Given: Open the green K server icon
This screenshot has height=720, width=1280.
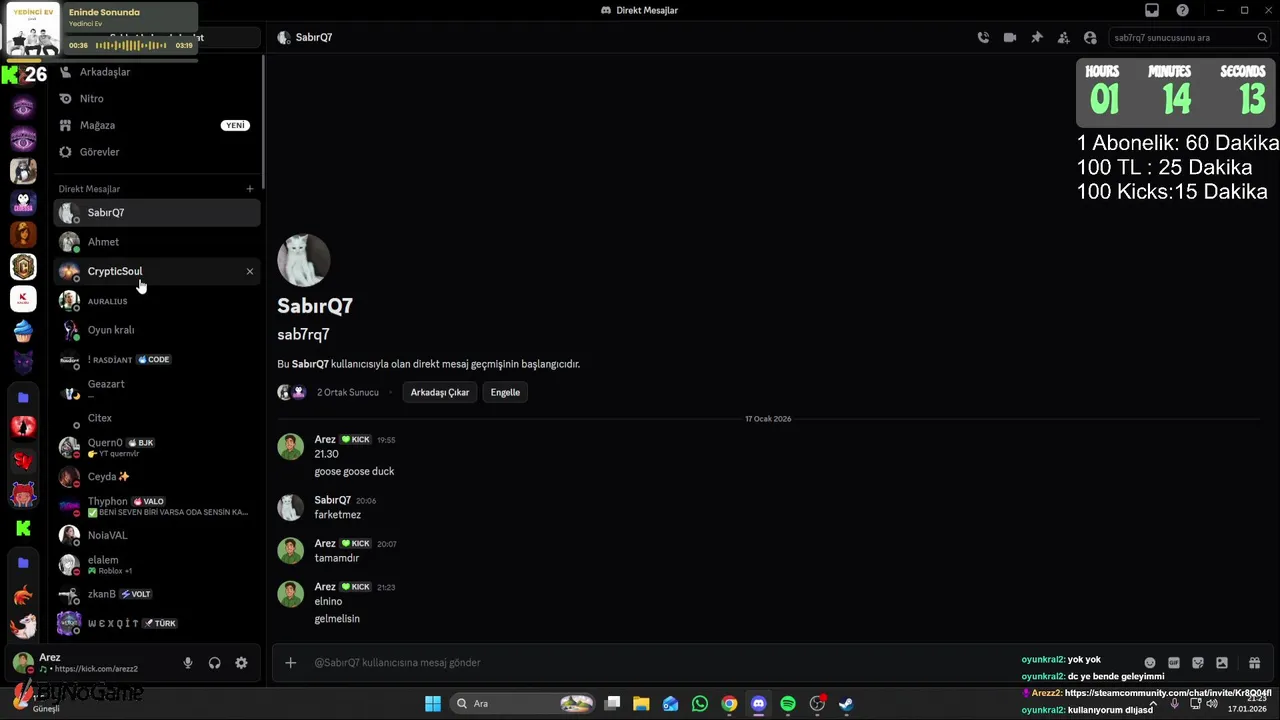Looking at the screenshot, I should pyautogui.click(x=23, y=528).
